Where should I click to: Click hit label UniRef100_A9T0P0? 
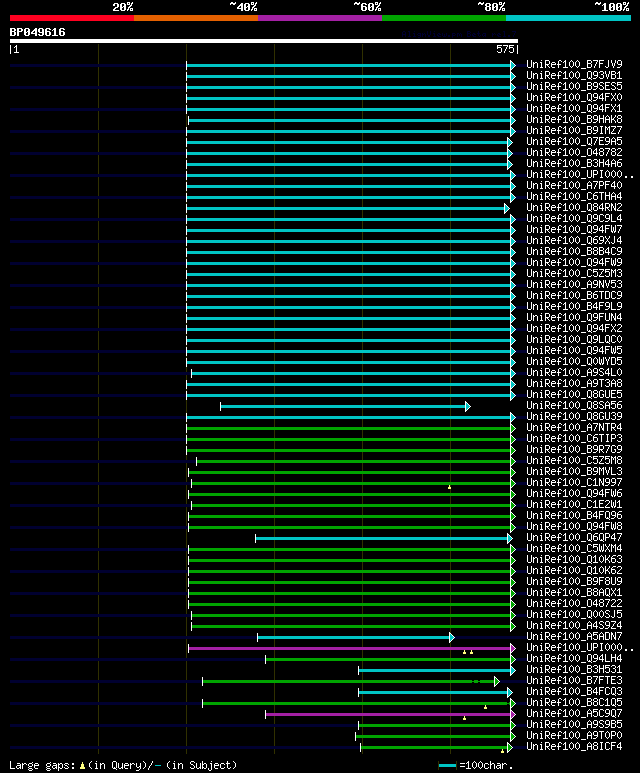coord(574,736)
